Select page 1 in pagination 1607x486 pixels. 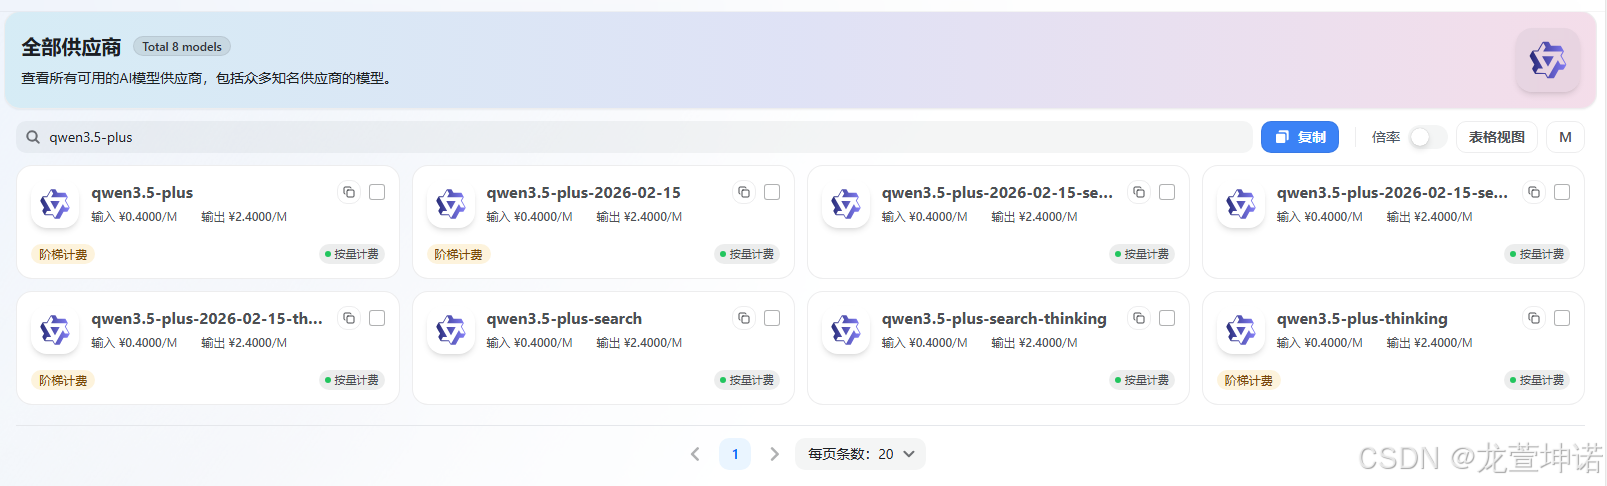[x=735, y=454]
